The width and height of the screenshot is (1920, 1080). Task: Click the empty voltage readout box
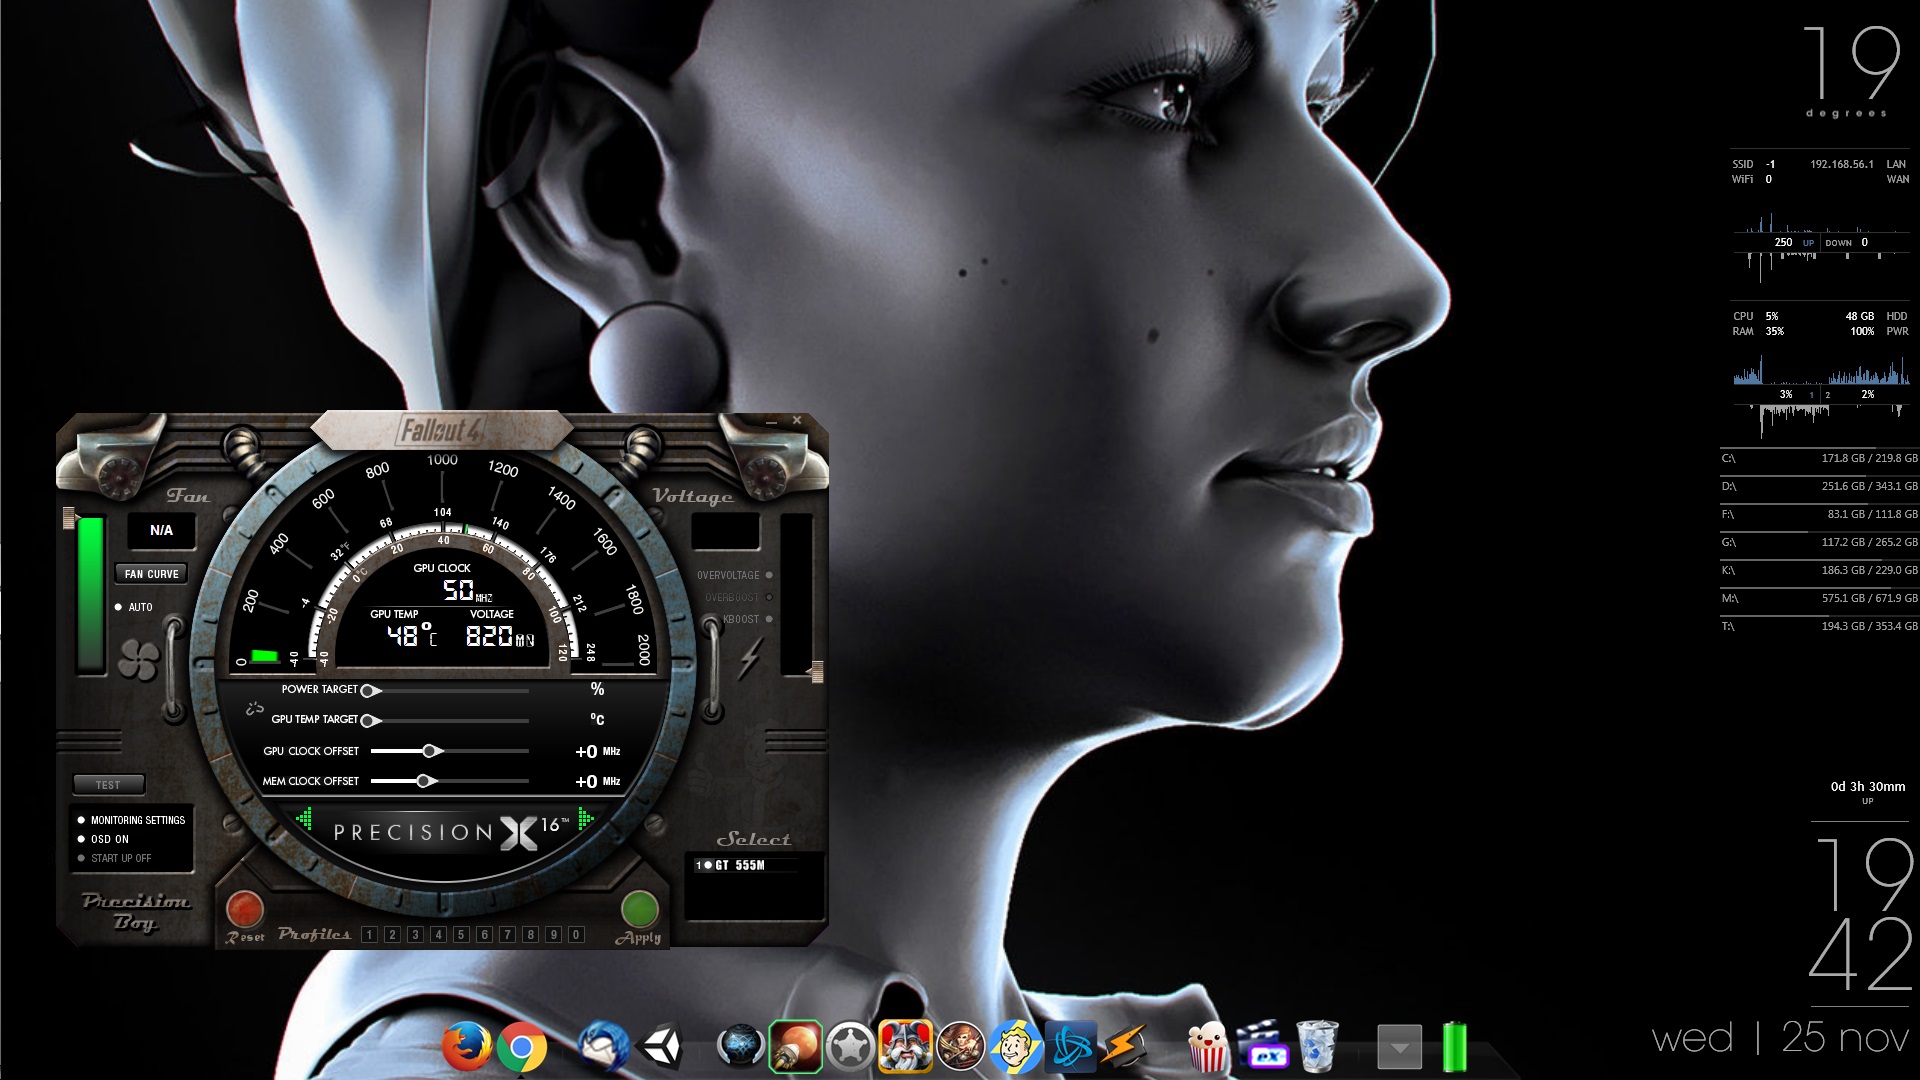coord(725,531)
